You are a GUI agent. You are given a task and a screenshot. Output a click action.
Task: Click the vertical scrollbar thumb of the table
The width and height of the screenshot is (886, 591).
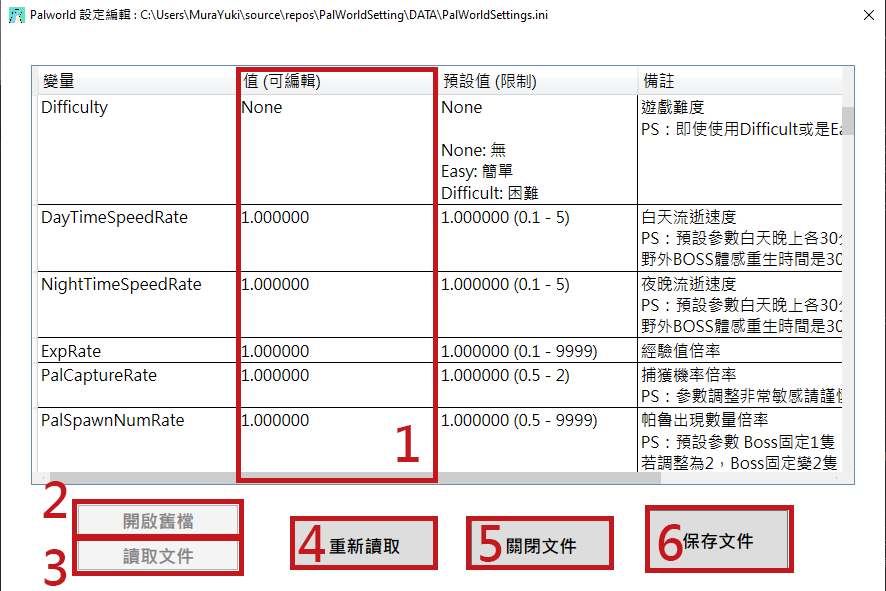(848, 120)
